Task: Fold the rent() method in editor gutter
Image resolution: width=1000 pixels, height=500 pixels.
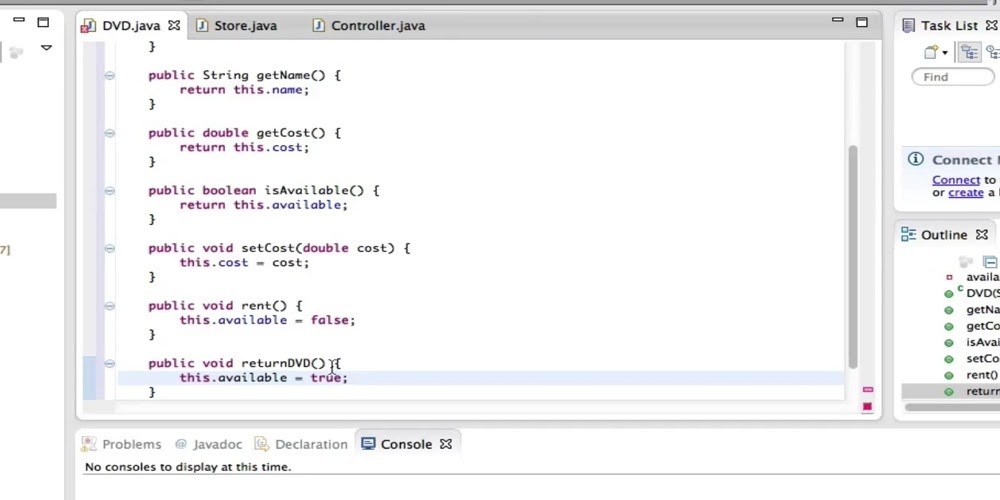Action: tap(109, 306)
